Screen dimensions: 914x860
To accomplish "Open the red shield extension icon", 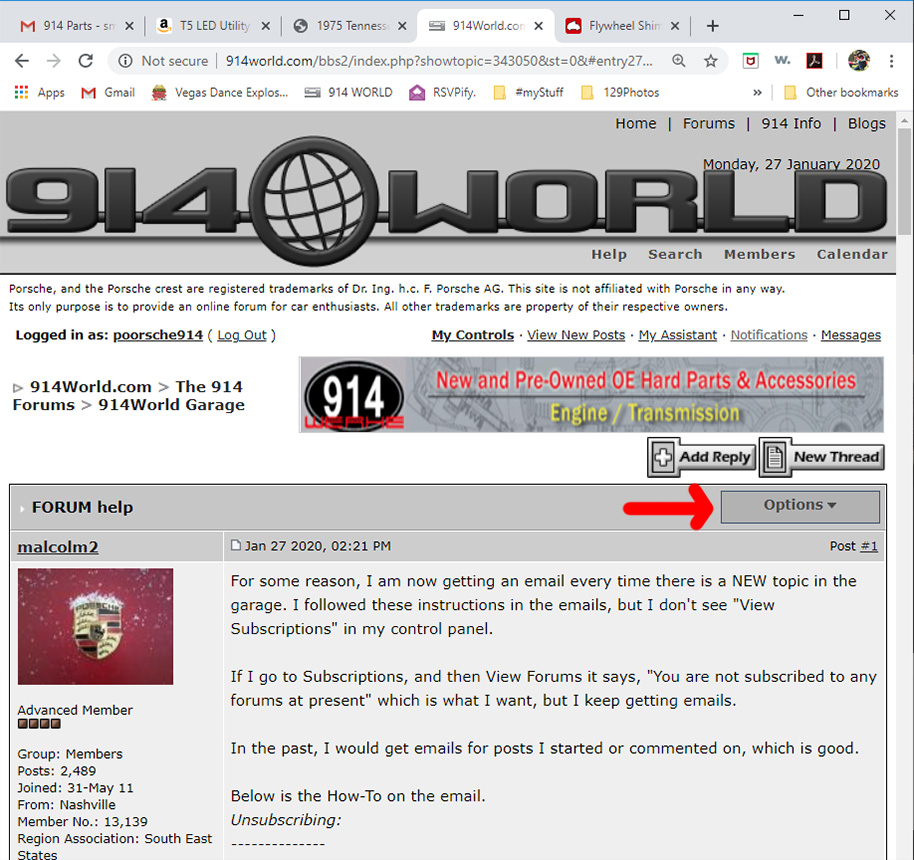I will point(750,61).
